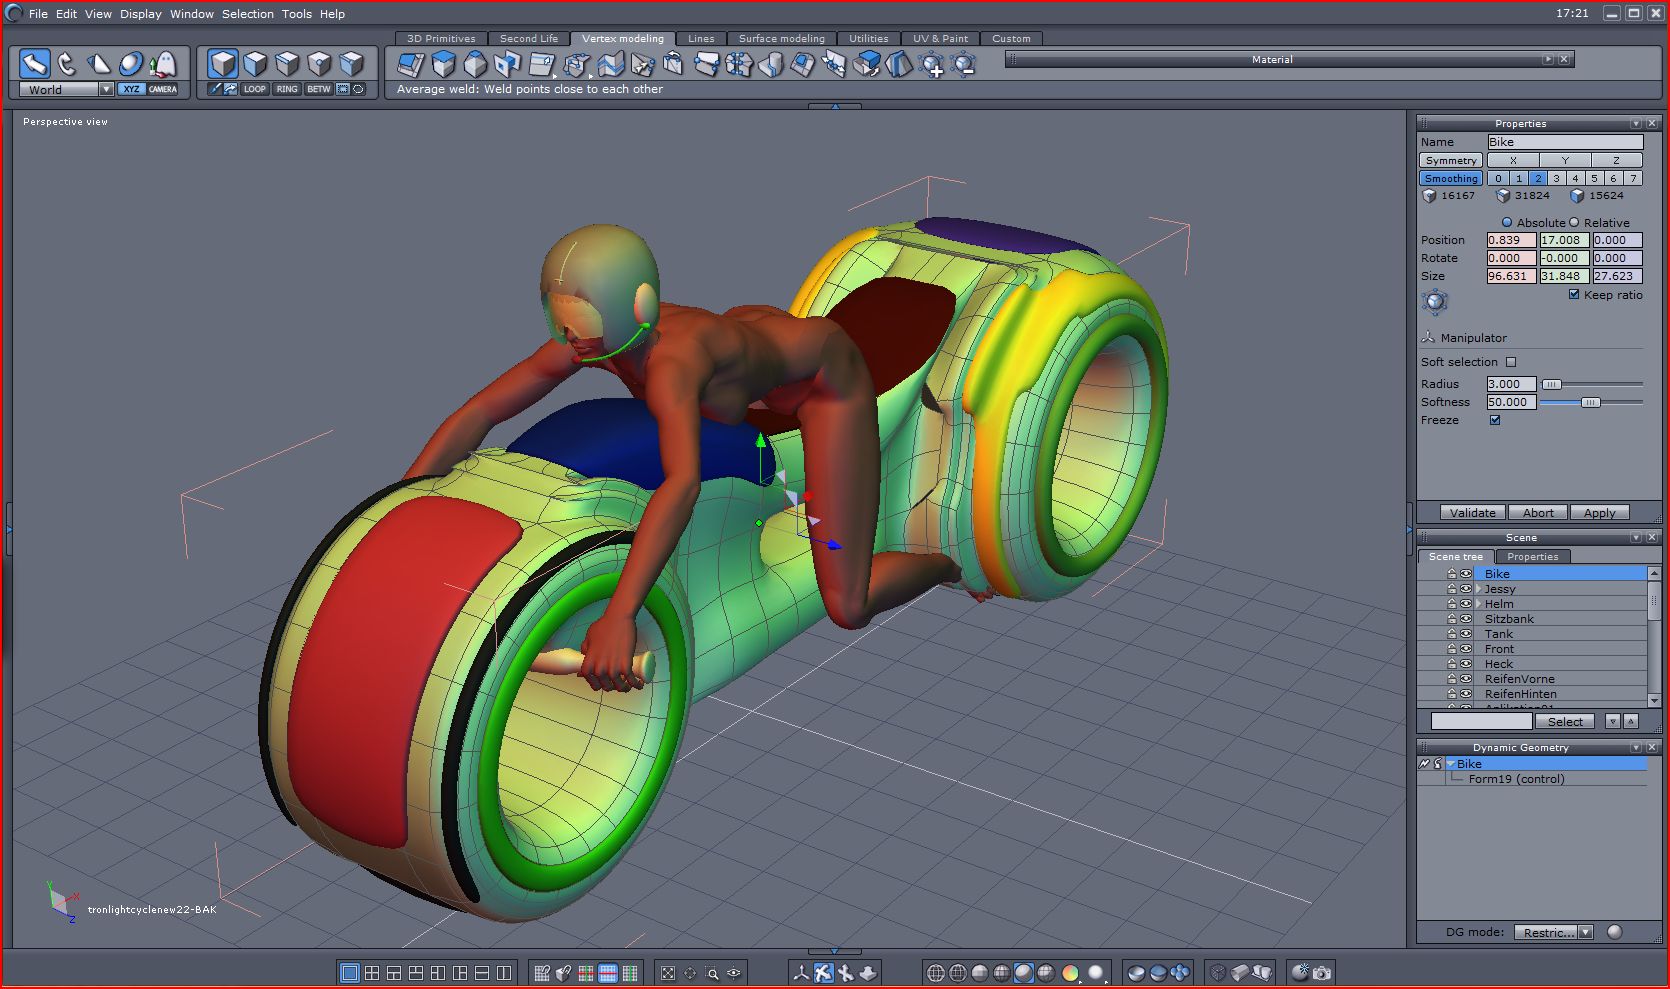Select the multicolor sphere shading mode
This screenshot has width=1670, height=989.
(x=1070, y=972)
